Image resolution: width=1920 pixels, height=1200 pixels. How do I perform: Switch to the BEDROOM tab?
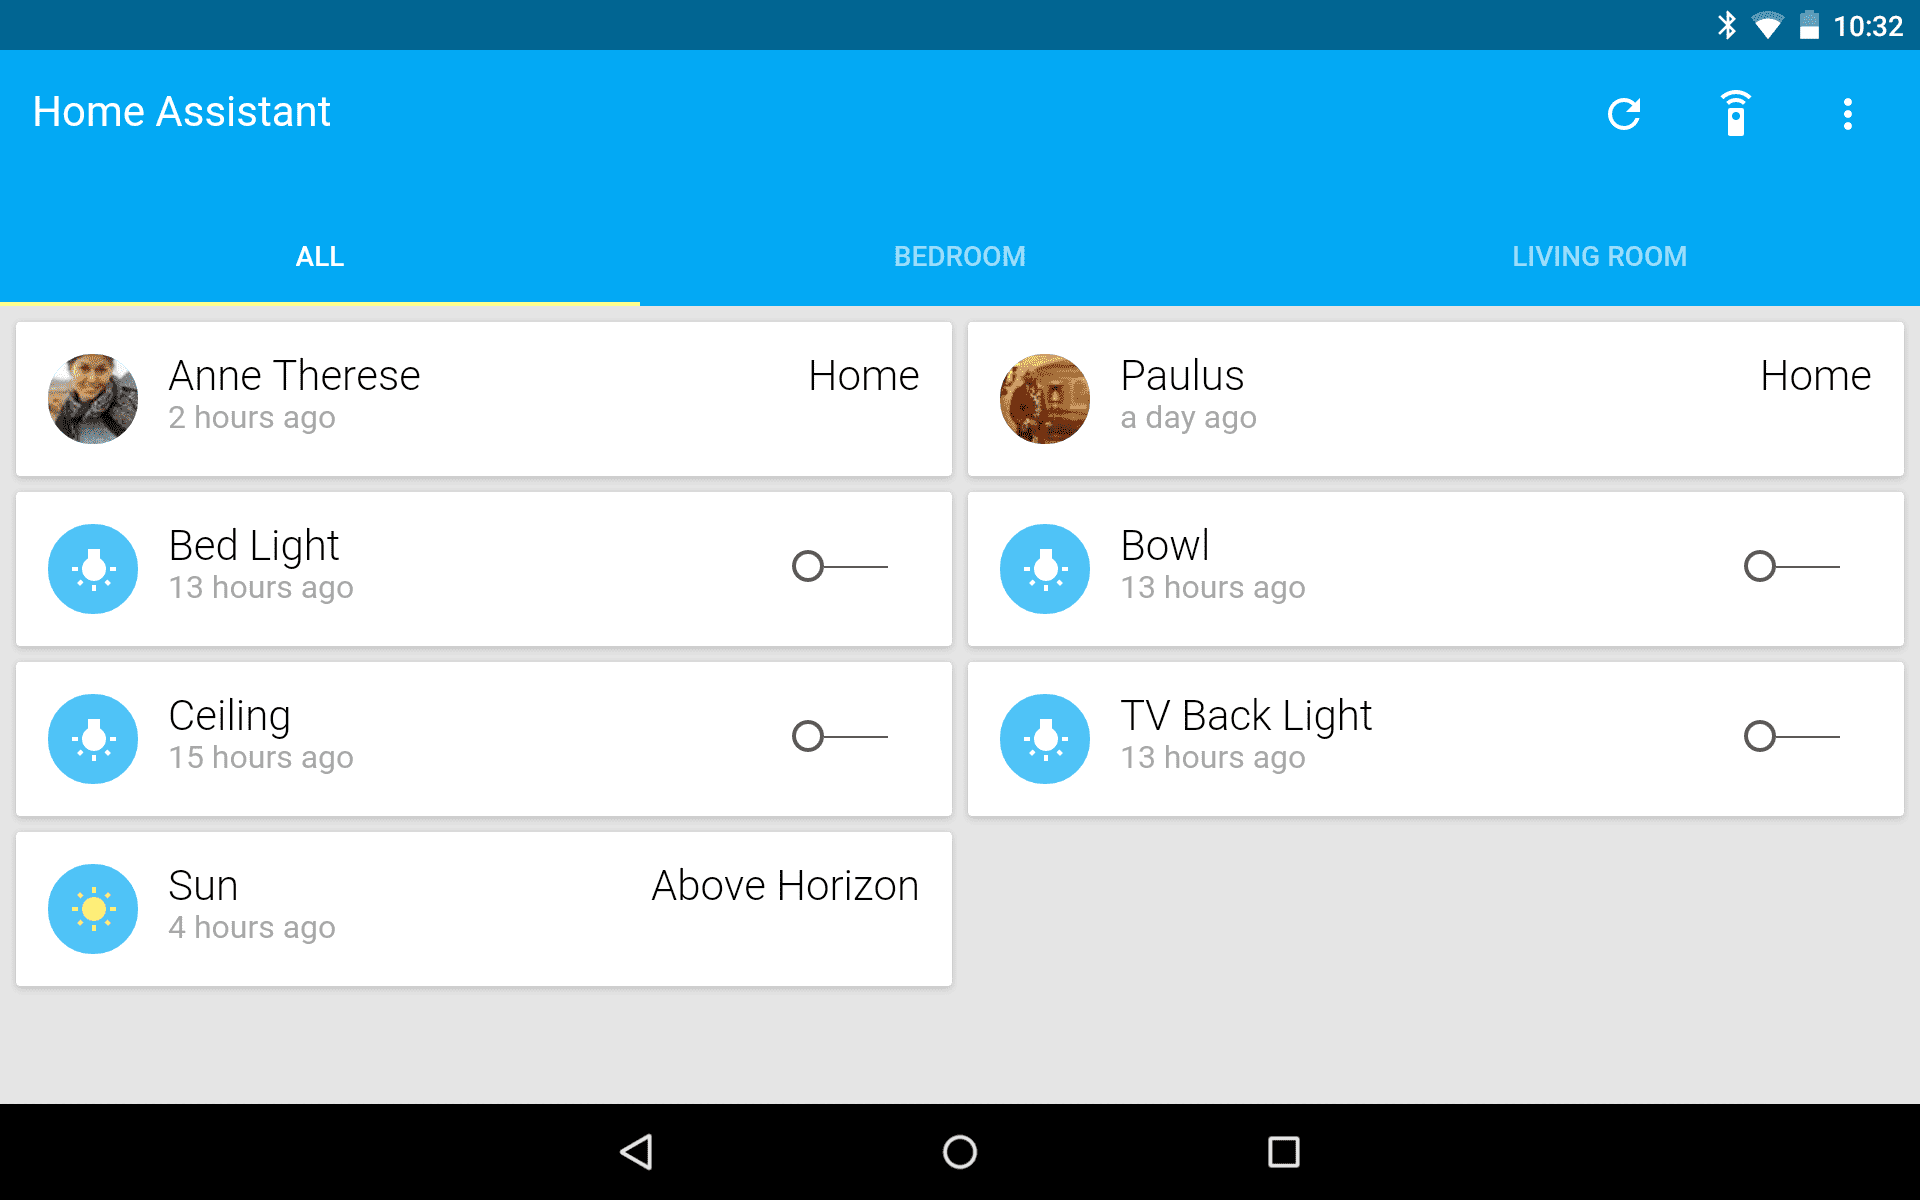(x=959, y=254)
